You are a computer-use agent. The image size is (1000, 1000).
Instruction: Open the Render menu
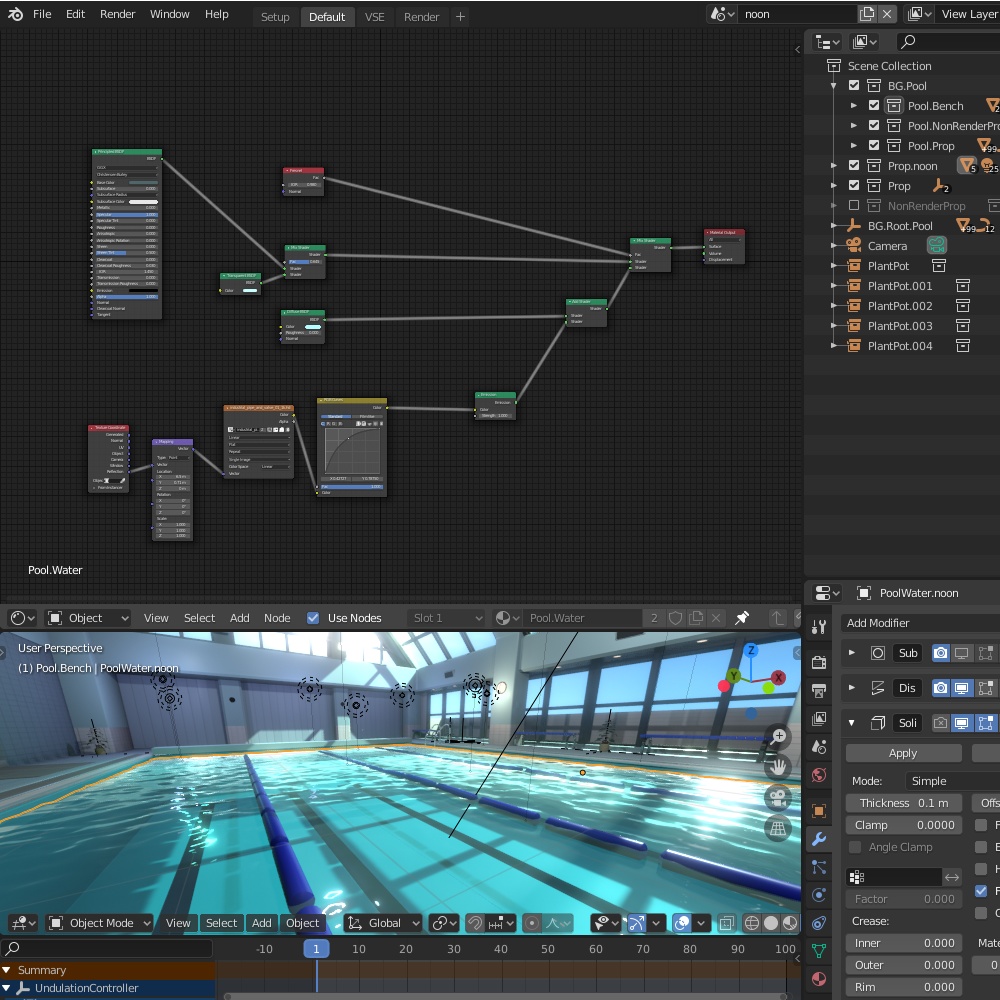tap(117, 14)
